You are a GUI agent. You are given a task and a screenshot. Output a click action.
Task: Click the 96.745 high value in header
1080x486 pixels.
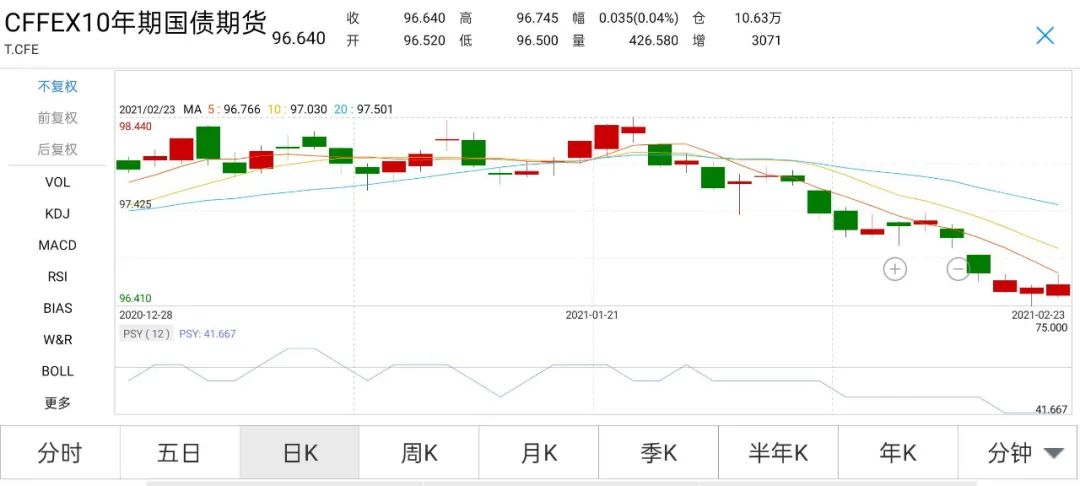pyautogui.click(x=537, y=18)
